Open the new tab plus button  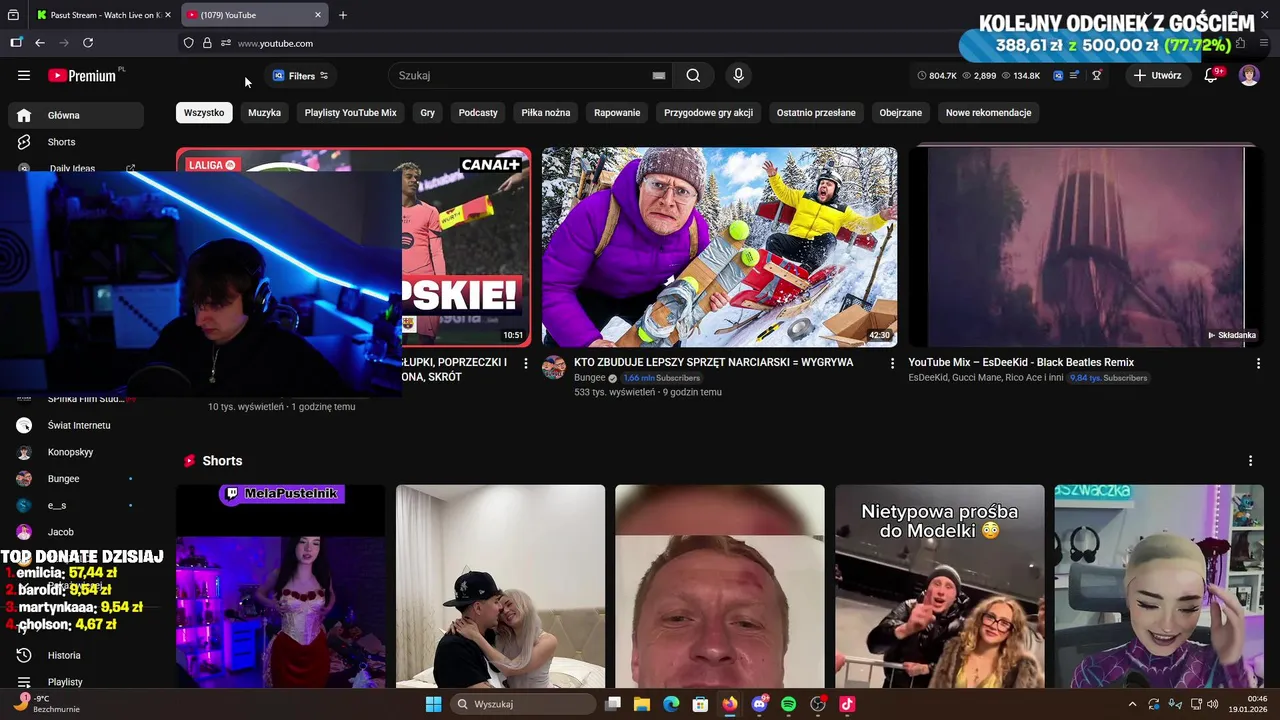point(343,15)
